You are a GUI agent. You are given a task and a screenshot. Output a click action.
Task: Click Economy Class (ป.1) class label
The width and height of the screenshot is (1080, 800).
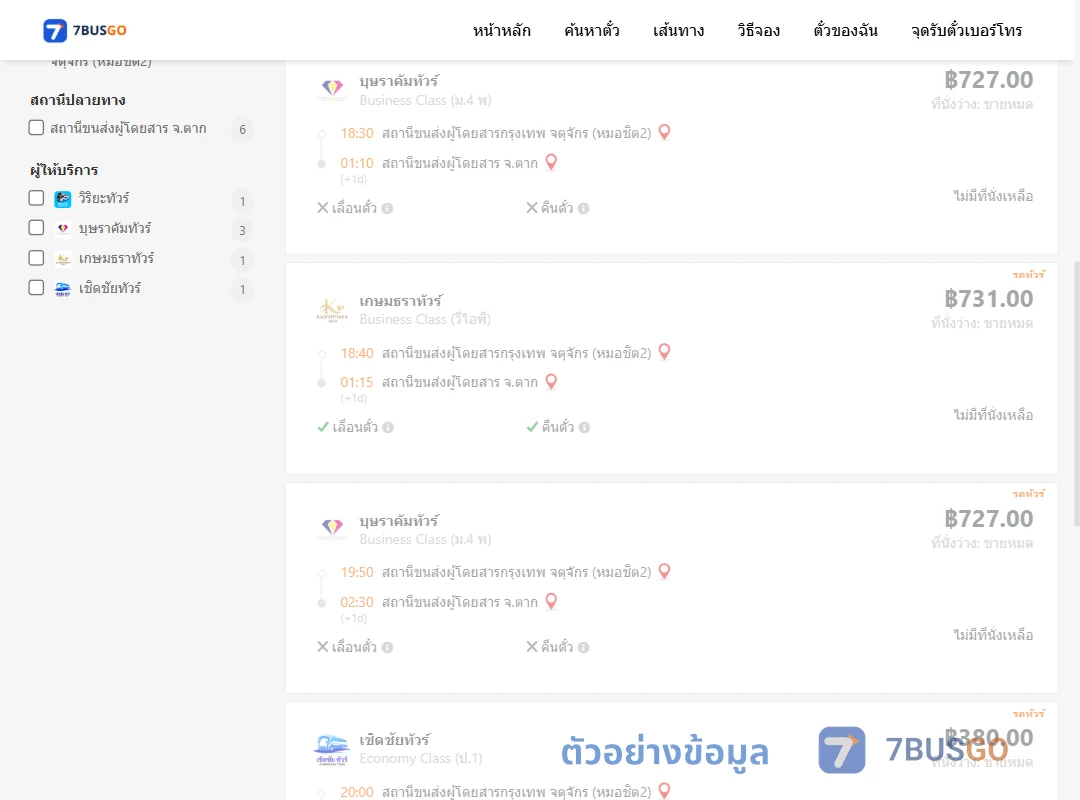pos(421,759)
